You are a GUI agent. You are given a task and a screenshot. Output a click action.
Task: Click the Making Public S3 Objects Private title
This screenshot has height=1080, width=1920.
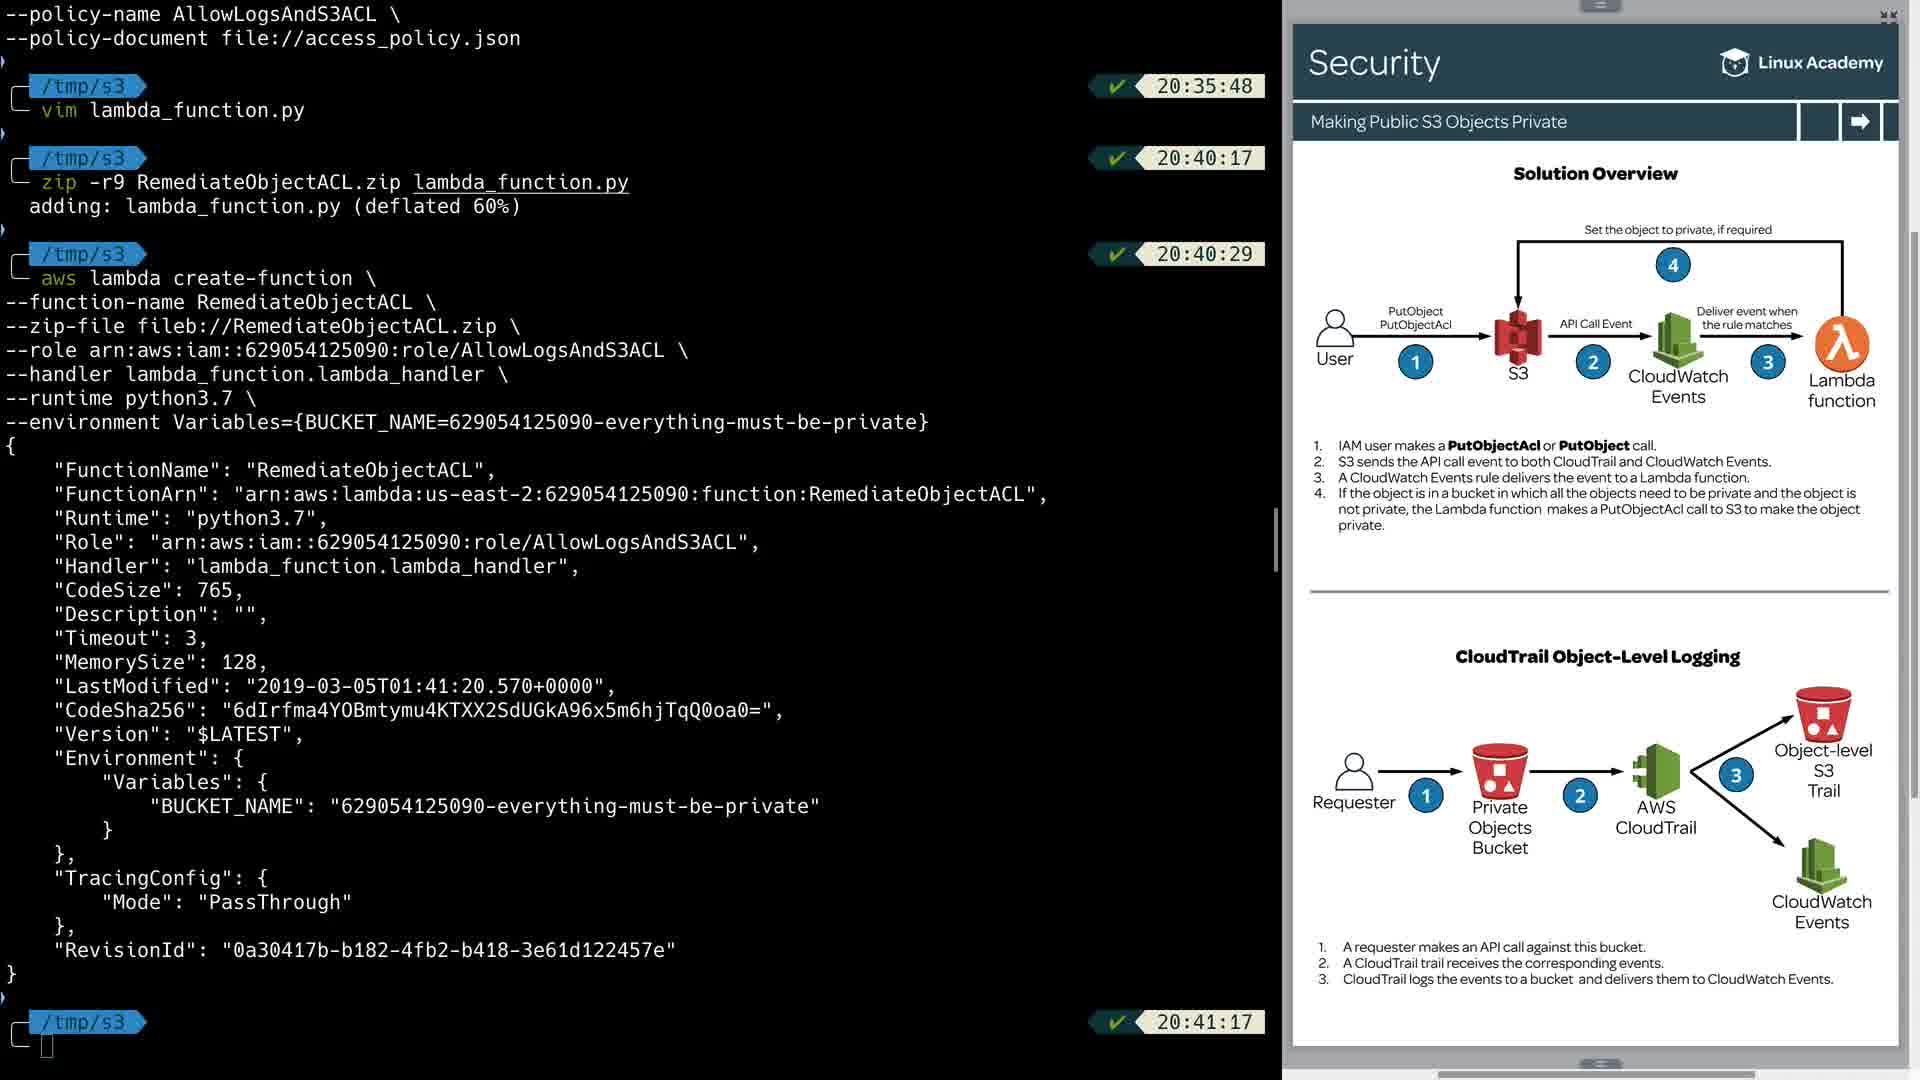pyautogui.click(x=1438, y=122)
